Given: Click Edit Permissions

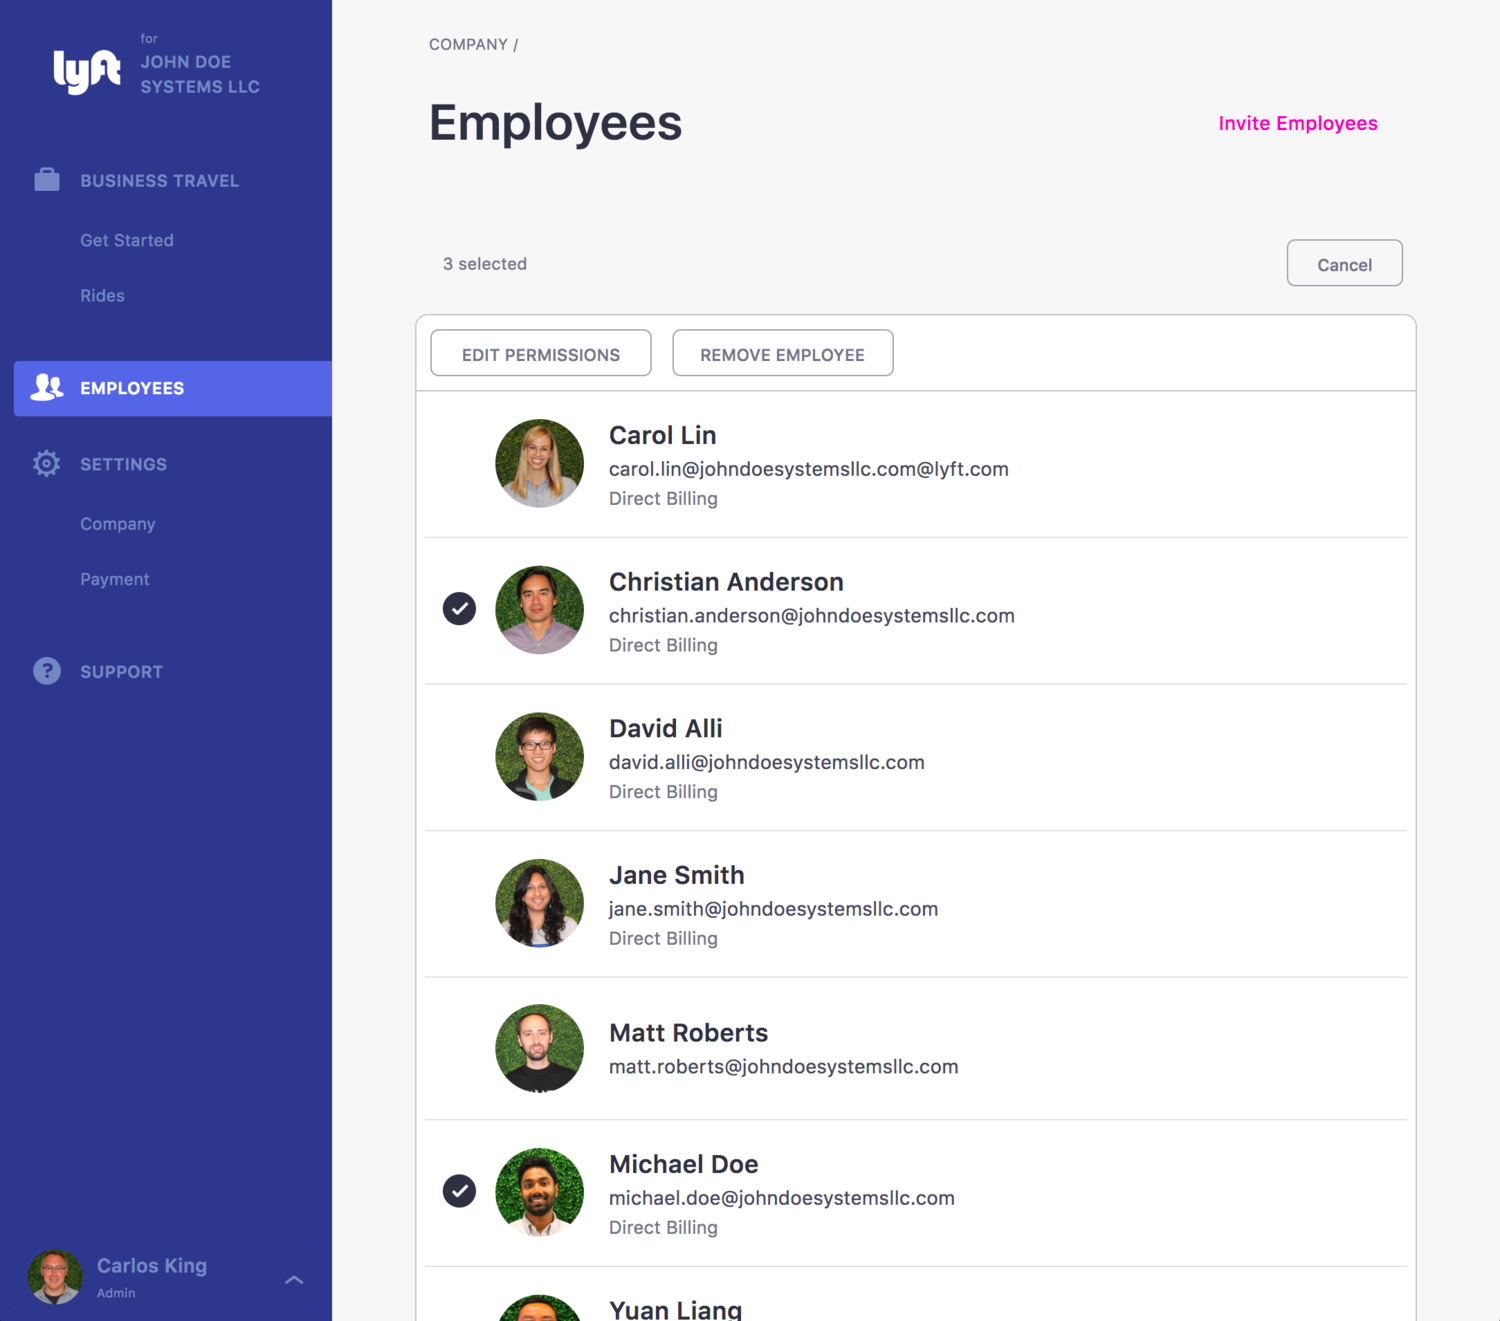Looking at the screenshot, I should pos(540,353).
